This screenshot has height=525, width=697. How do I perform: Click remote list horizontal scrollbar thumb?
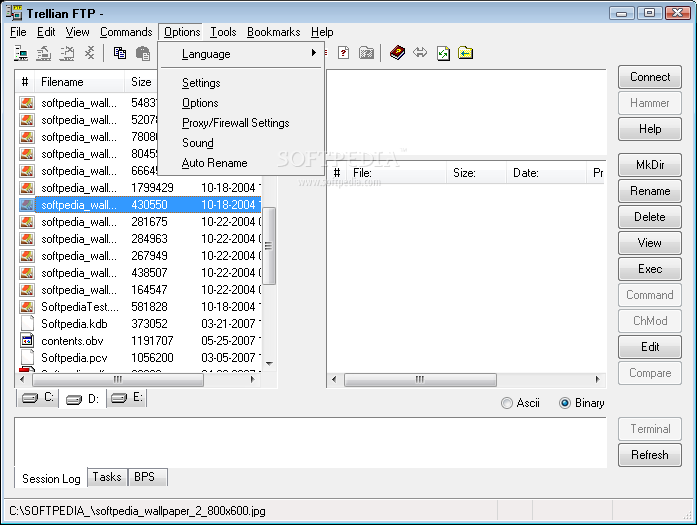[x=420, y=380]
